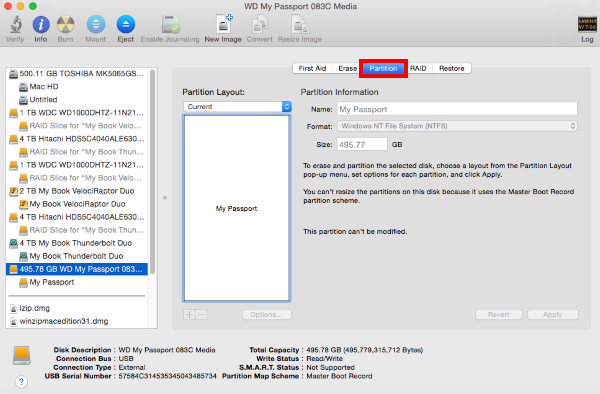Screen dimensions: 600x394
Task: Select indented My Book Thunderbolt Duo volume
Action: [x=77, y=256]
